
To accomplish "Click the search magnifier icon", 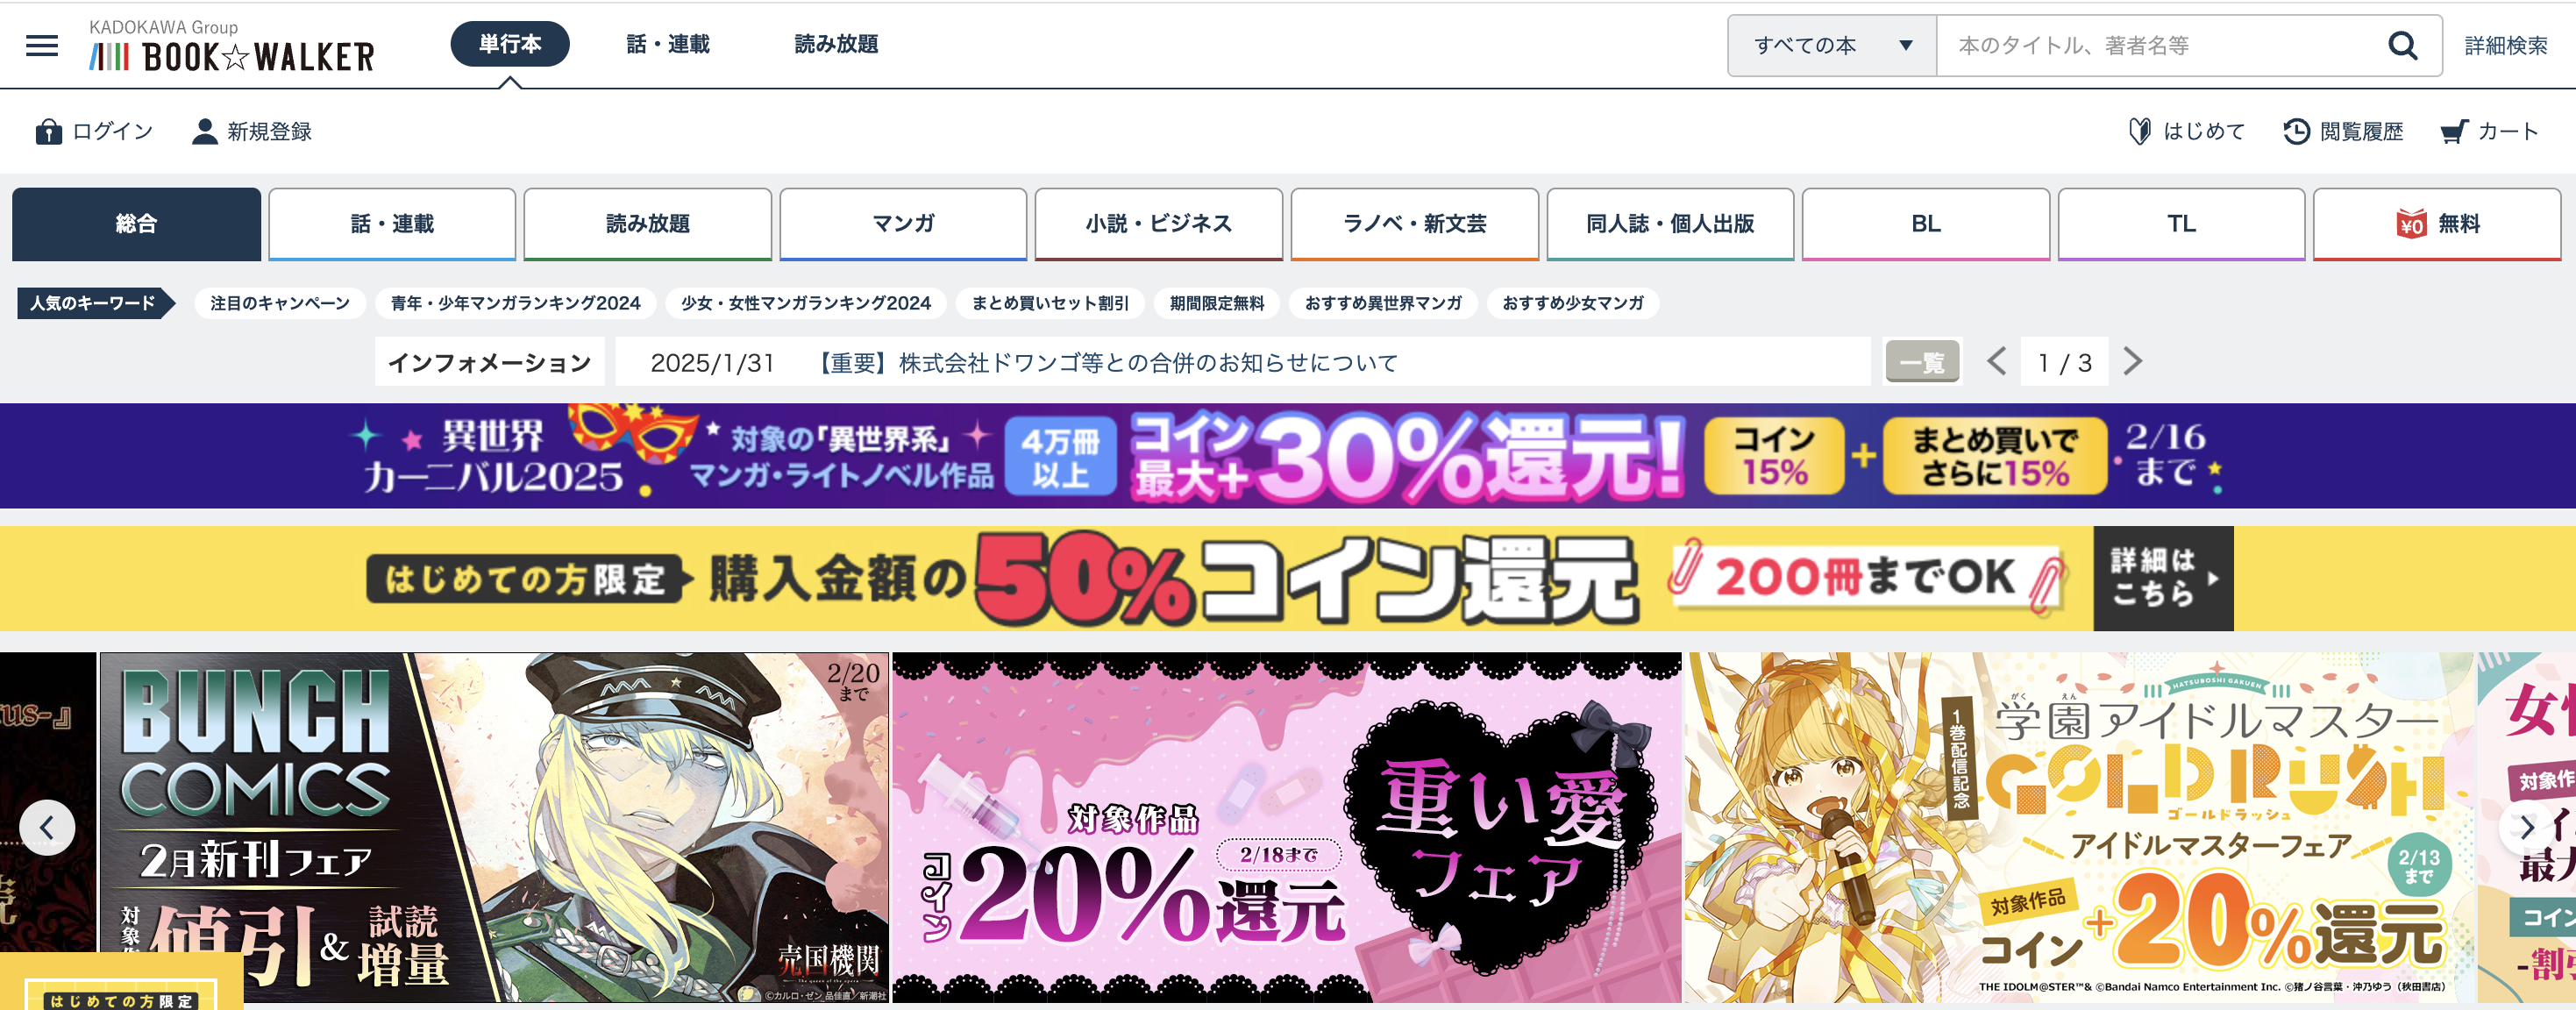I will [2402, 45].
